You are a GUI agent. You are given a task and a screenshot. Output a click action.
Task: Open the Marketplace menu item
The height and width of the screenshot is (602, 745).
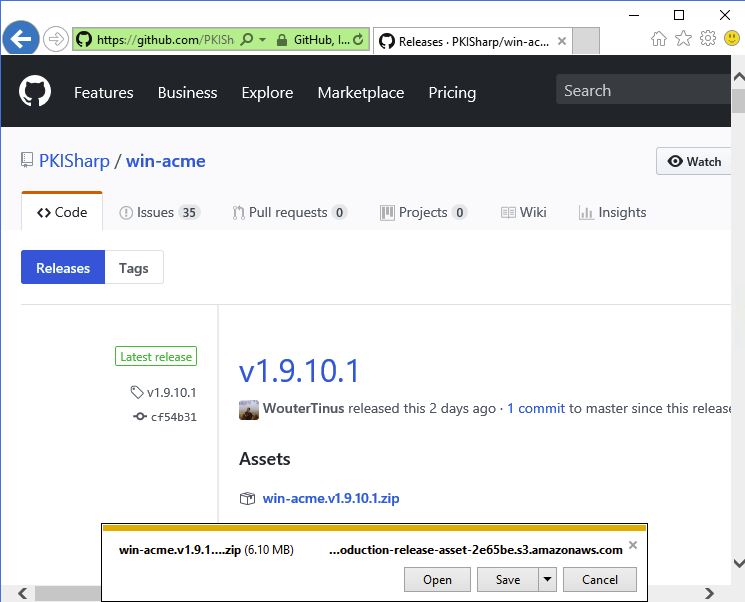(x=361, y=92)
